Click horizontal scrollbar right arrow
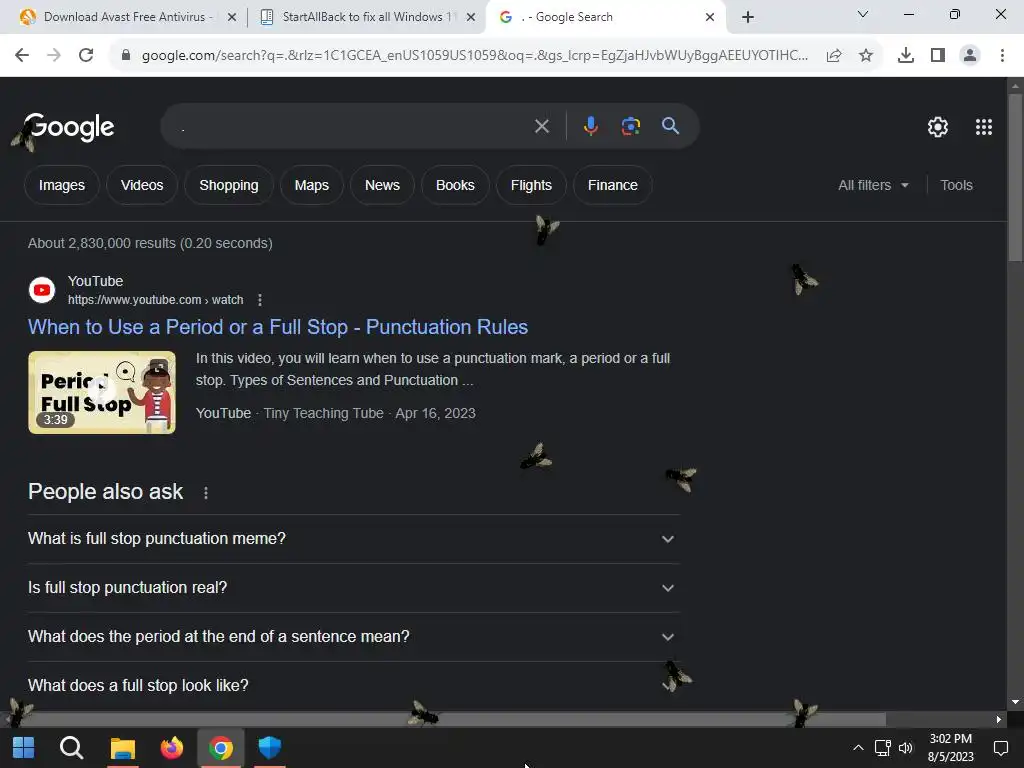 point(999,720)
